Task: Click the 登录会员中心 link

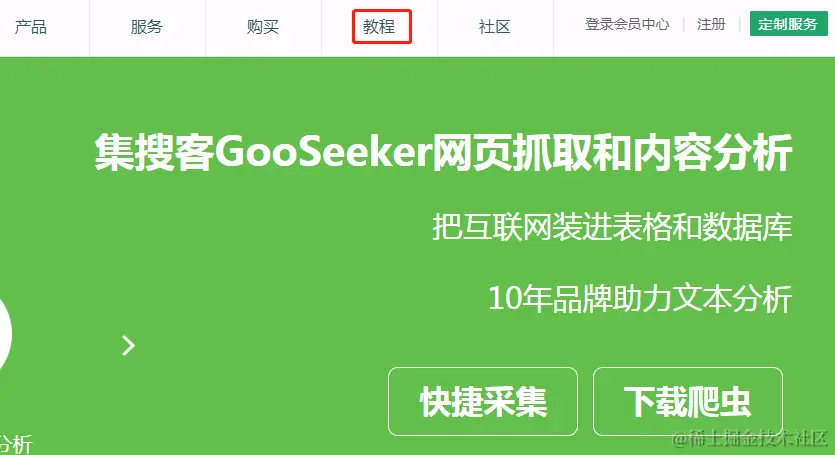Action: [627, 25]
